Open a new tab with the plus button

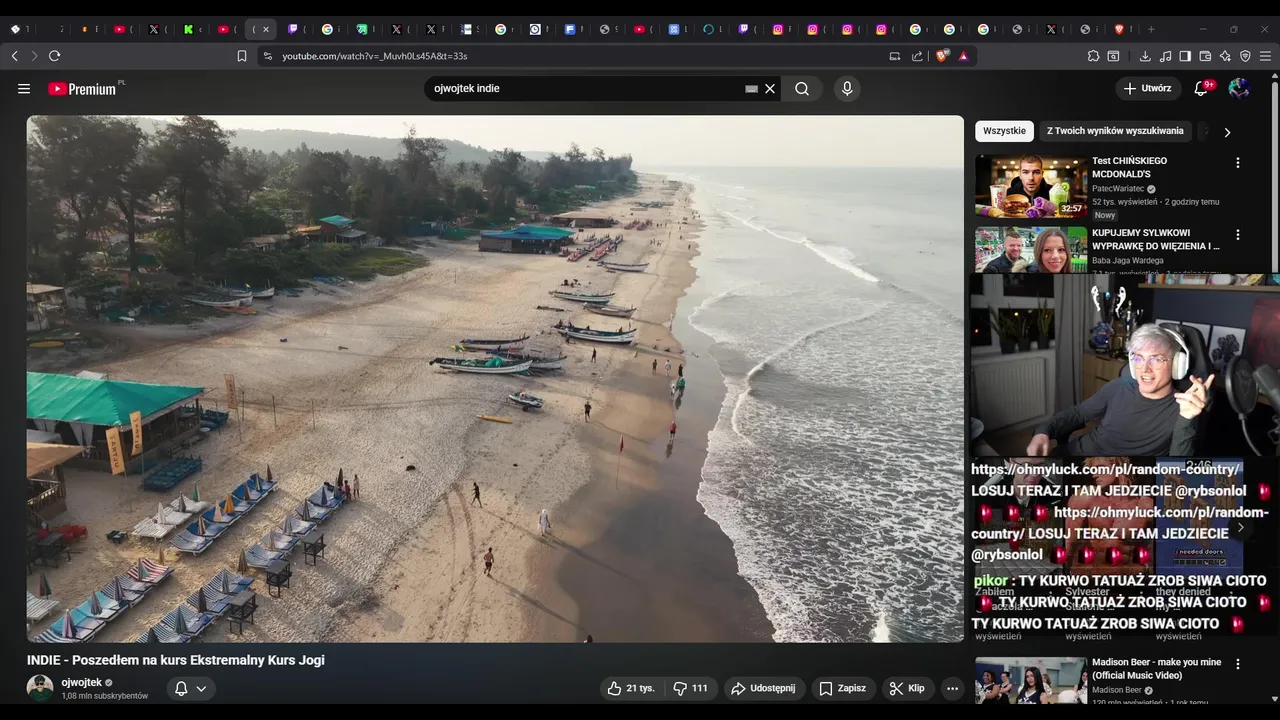tap(1151, 29)
